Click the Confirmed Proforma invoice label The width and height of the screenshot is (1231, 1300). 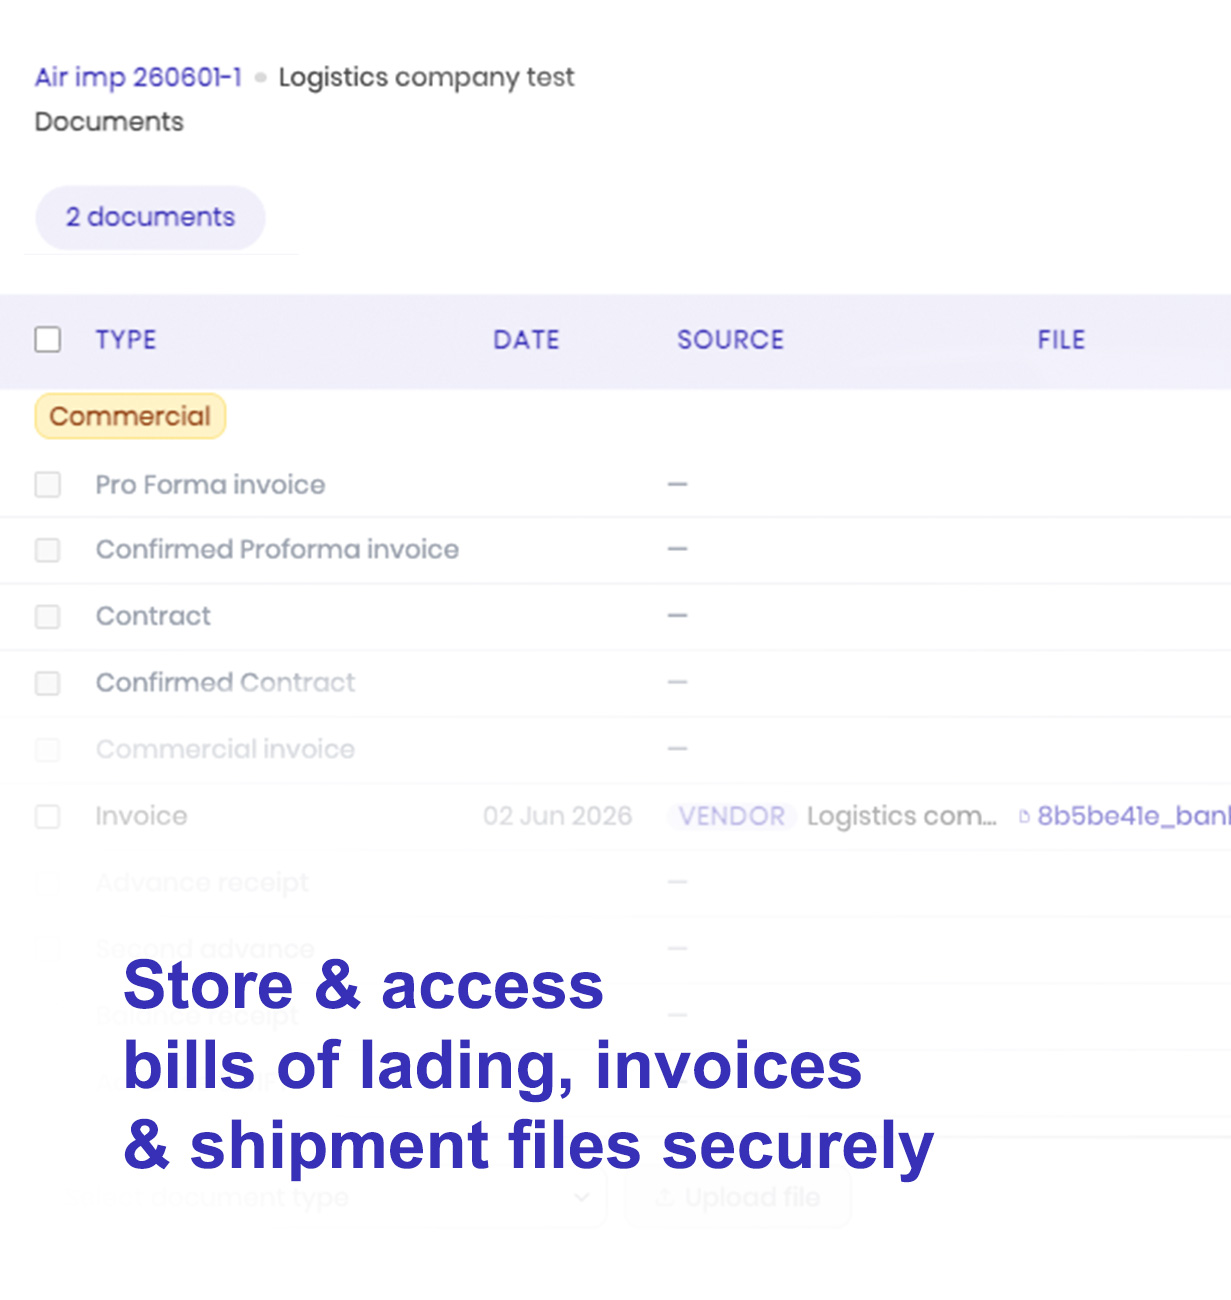[277, 550]
